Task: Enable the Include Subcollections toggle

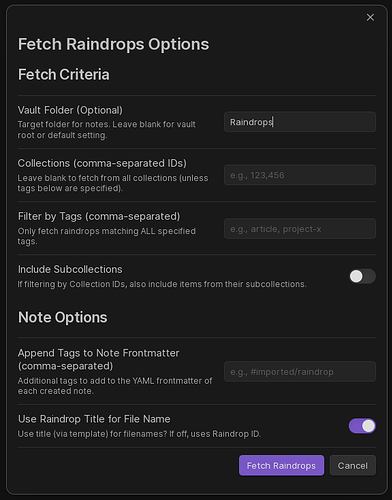Action: (362, 276)
